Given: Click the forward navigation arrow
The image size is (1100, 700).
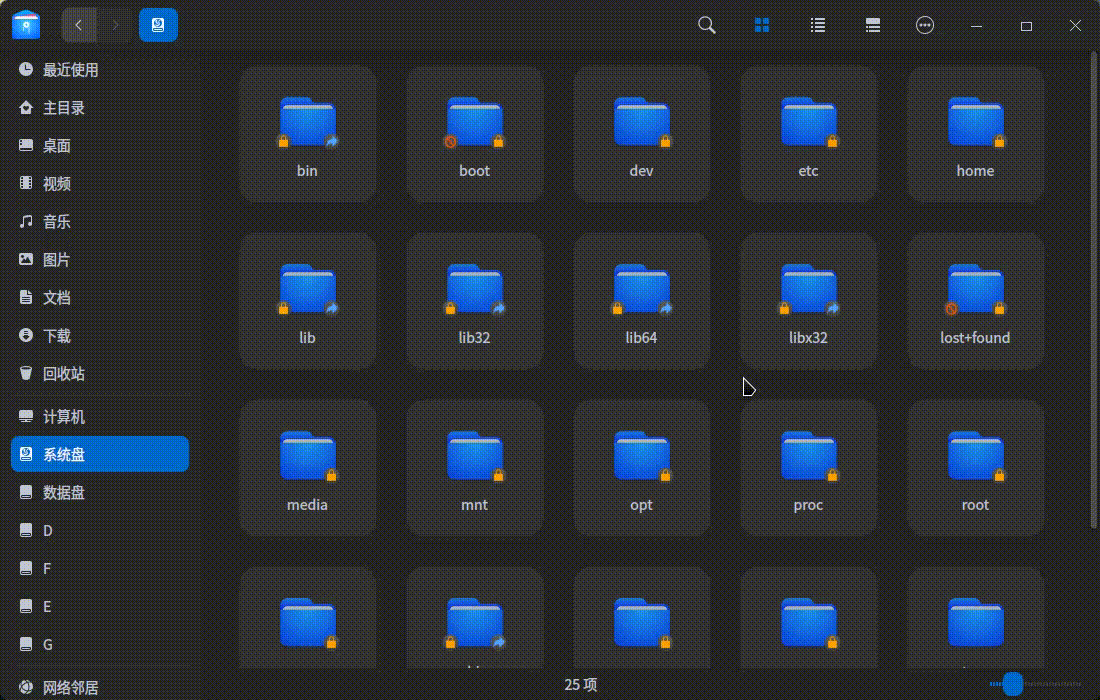Looking at the screenshot, I should [115, 25].
